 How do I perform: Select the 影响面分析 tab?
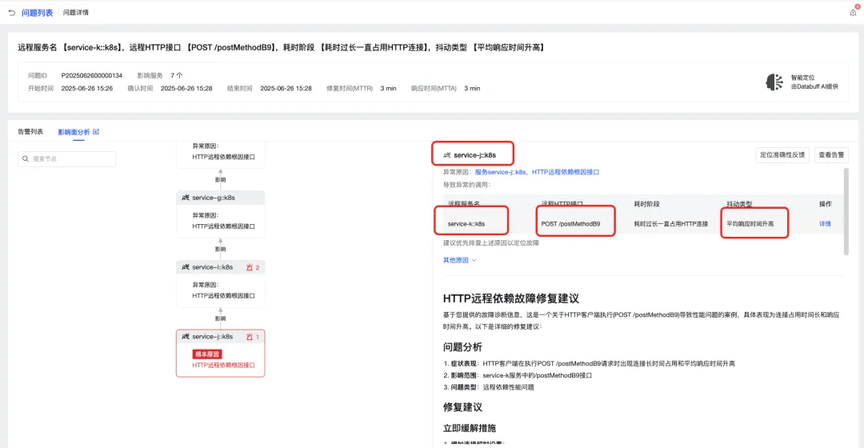click(74, 132)
